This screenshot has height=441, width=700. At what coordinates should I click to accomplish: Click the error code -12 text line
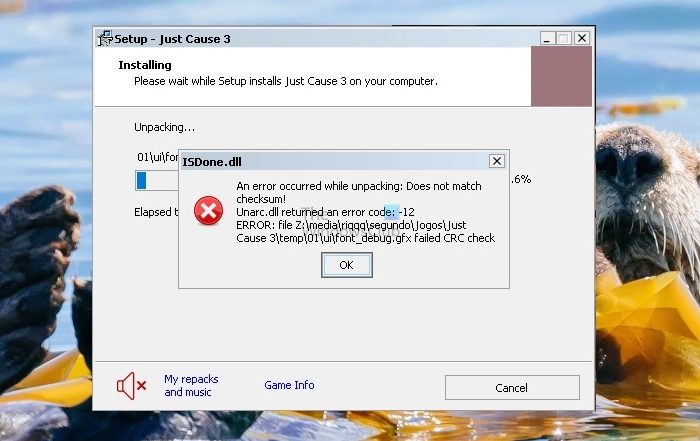pos(325,212)
